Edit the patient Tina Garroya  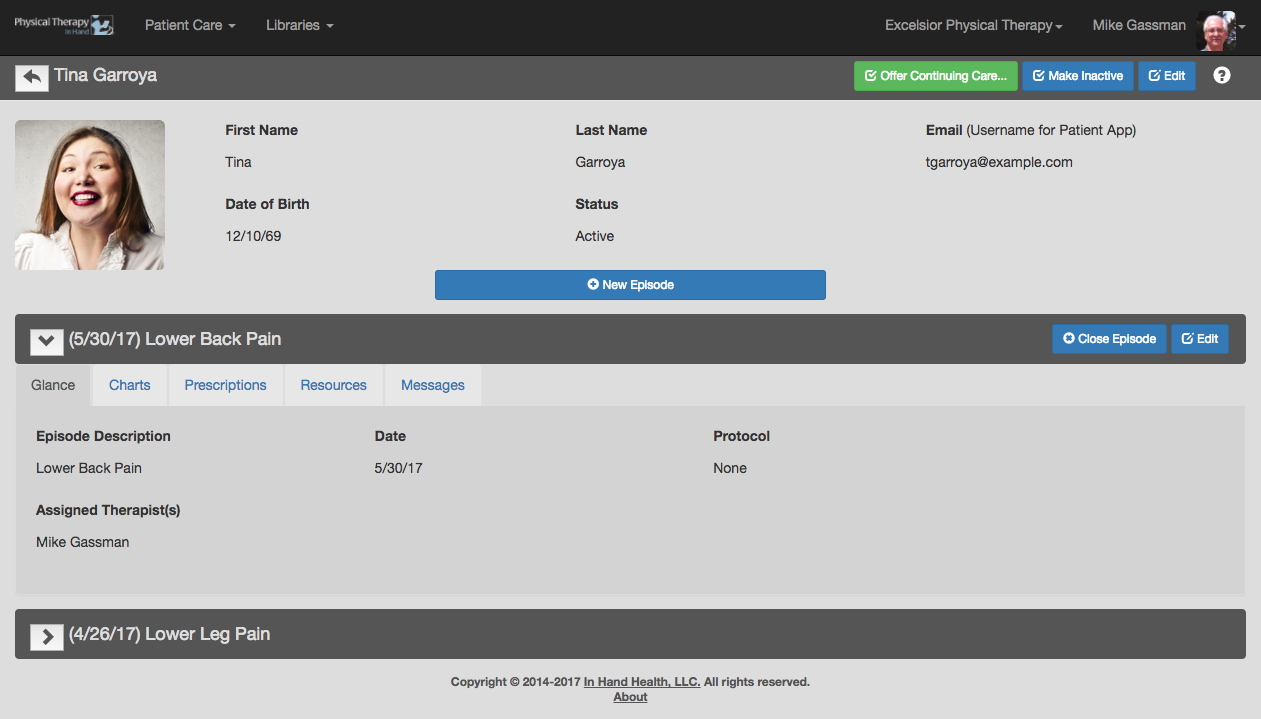coord(1167,76)
